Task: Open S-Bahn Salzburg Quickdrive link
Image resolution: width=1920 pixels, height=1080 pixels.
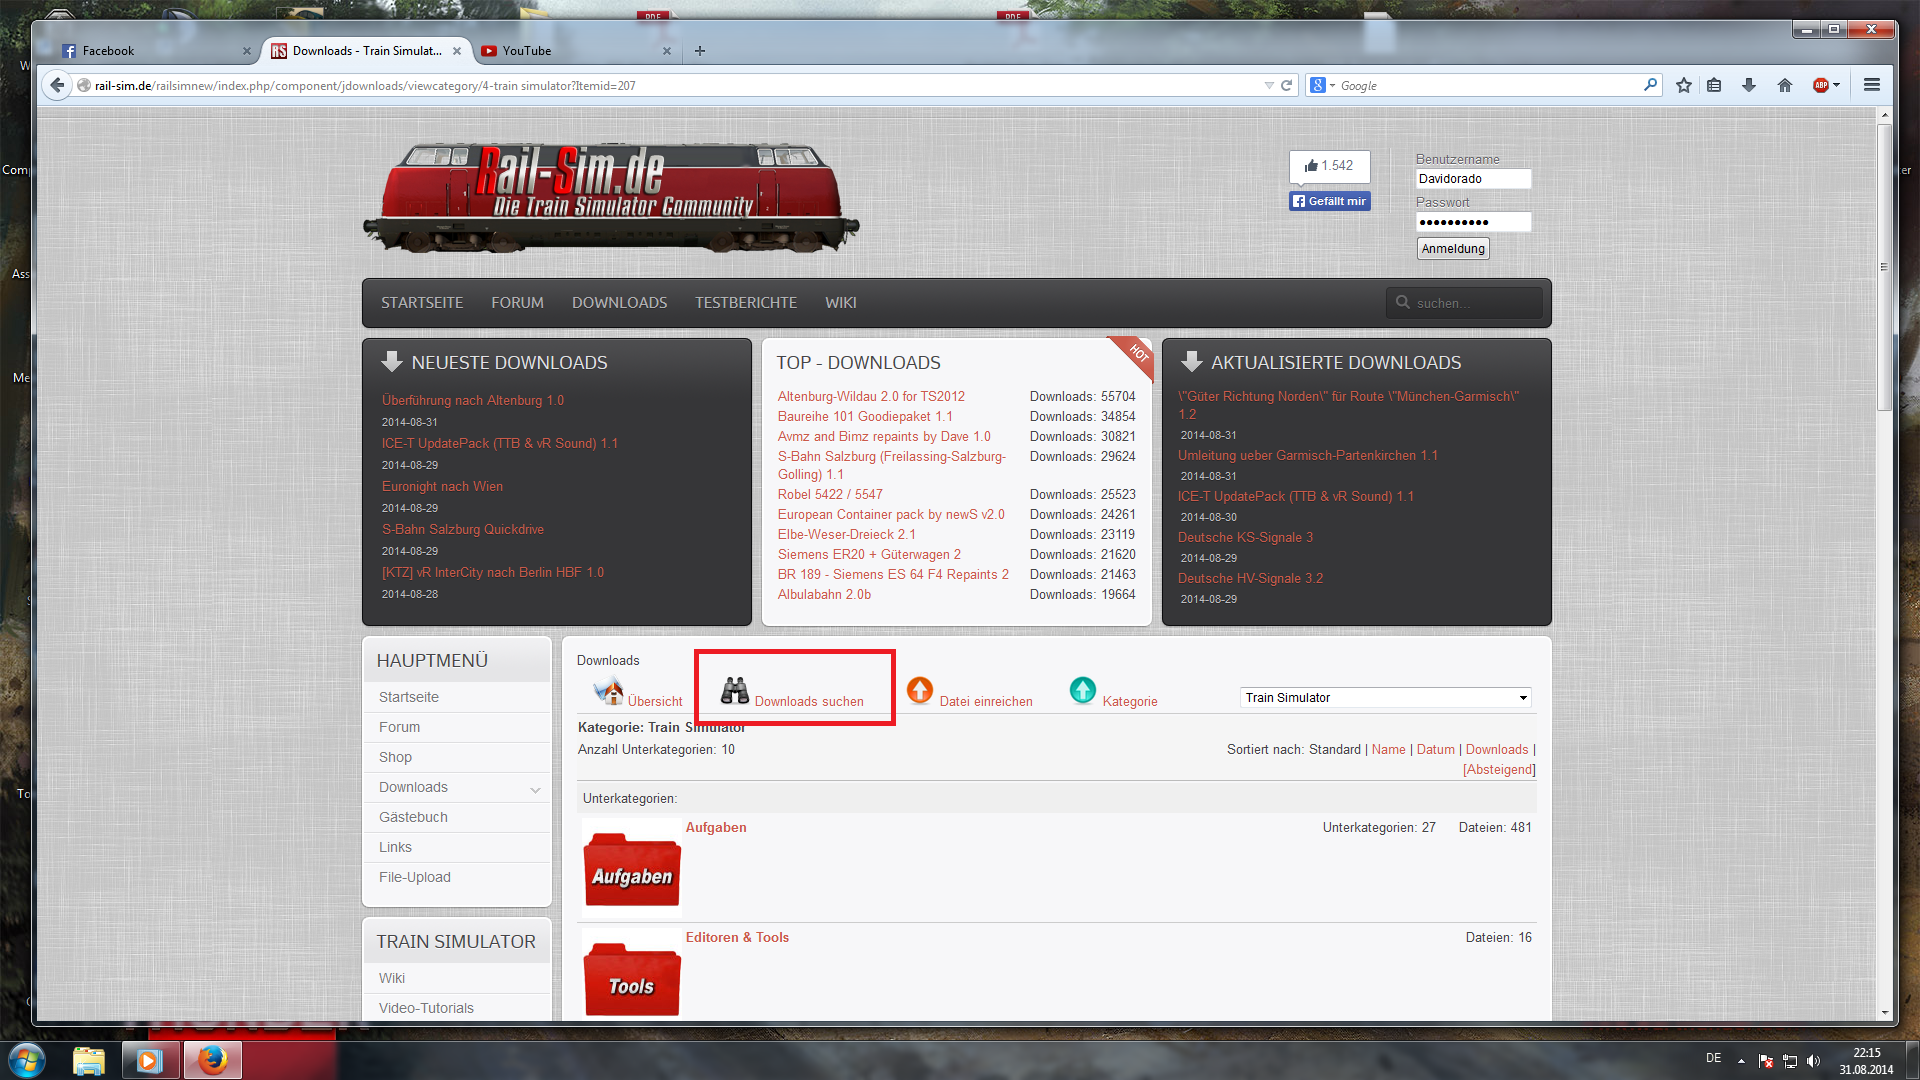Action: coord(463,530)
